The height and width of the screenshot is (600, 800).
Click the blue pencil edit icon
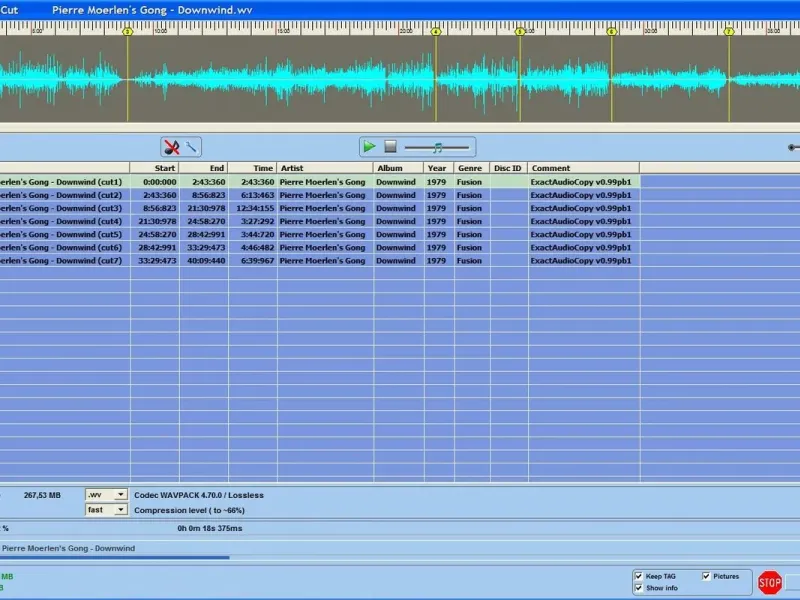click(x=192, y=147)
